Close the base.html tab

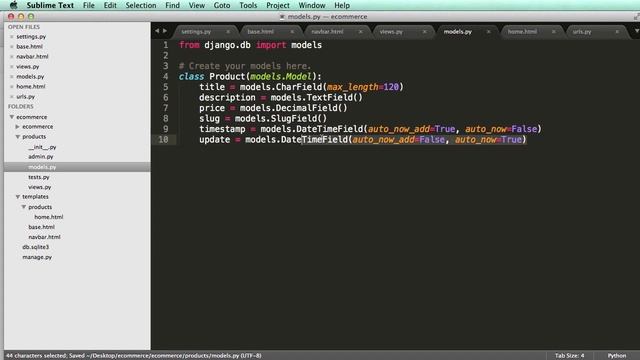[292, 31]
